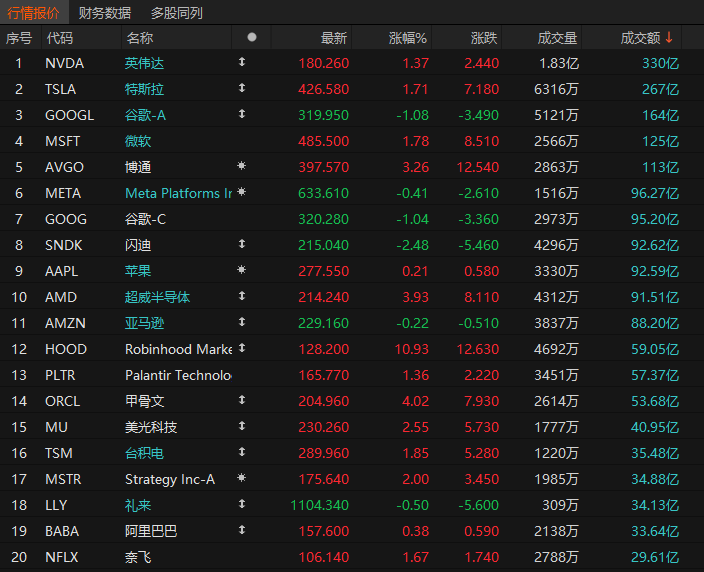
Task: Click the up-down arrow icon in HOOD row
Action: [x=242, y=348]
